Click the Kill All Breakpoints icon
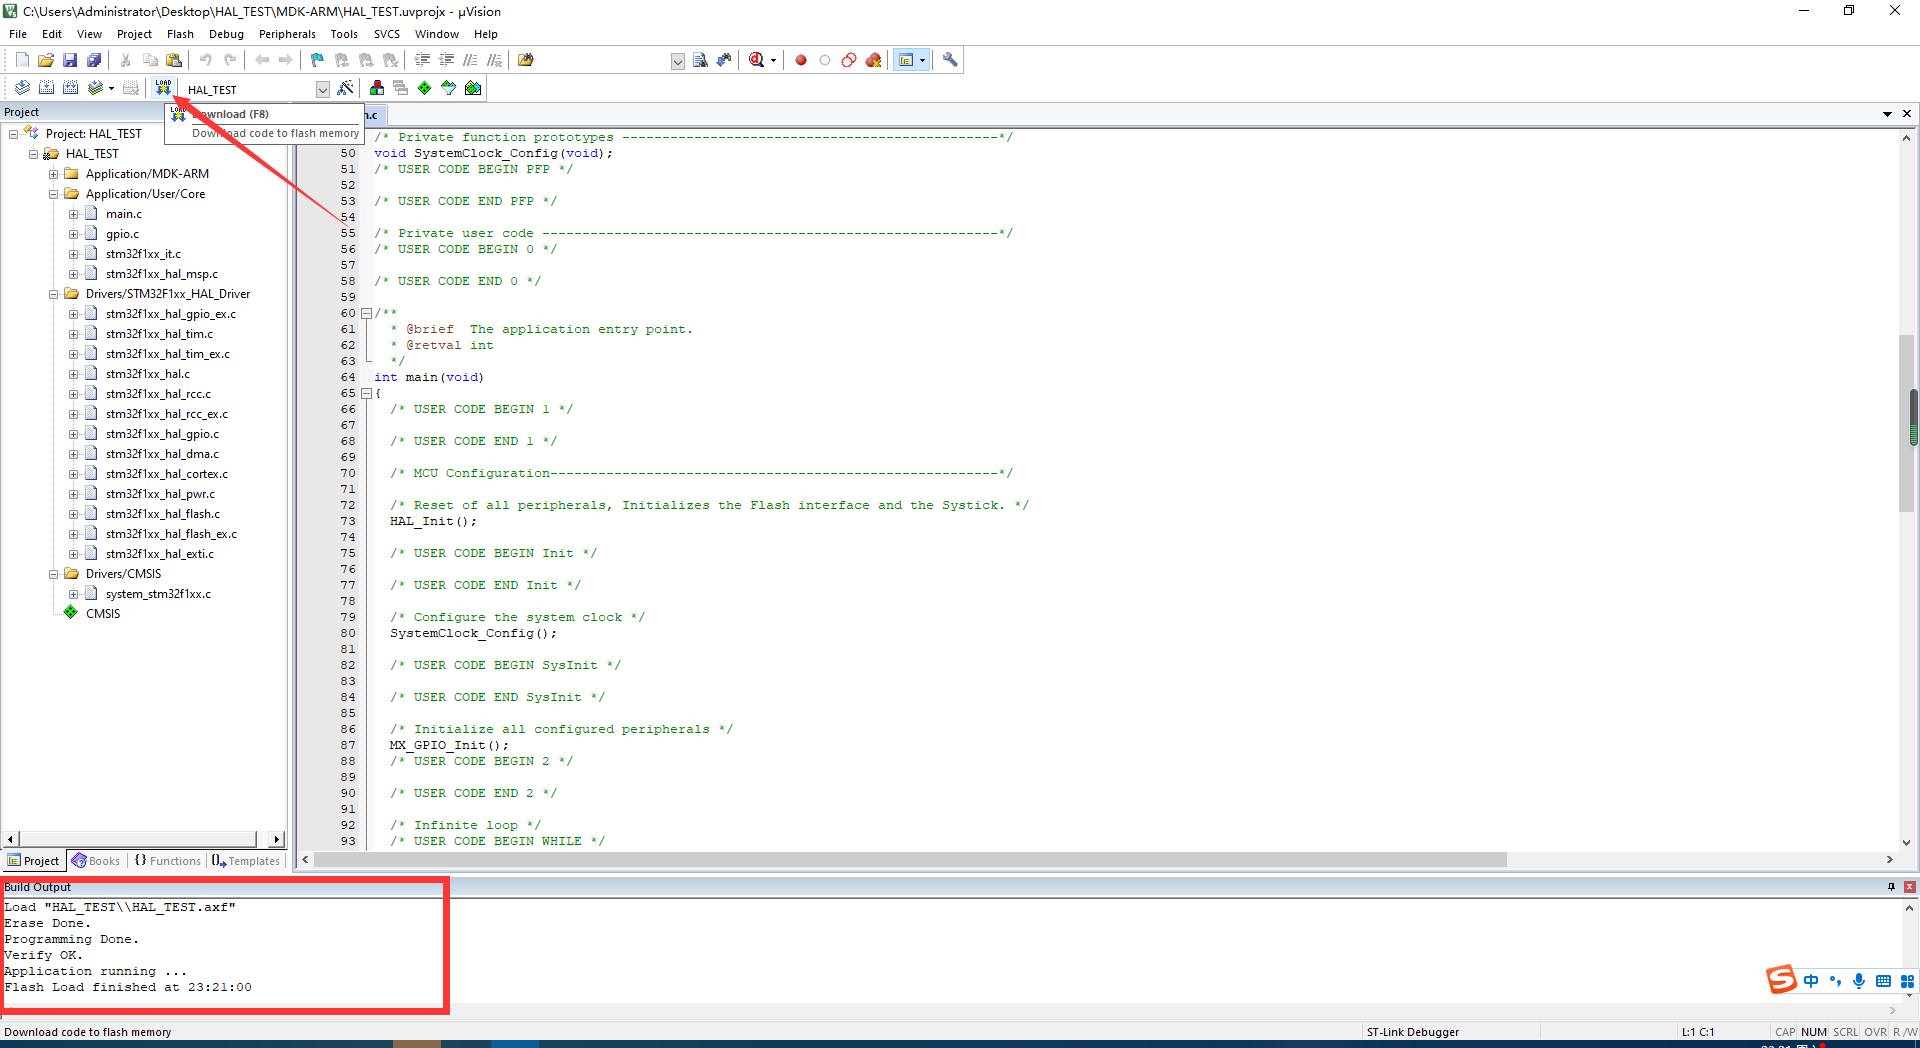Screen dimensions: 1920x1048 (873, 60)
